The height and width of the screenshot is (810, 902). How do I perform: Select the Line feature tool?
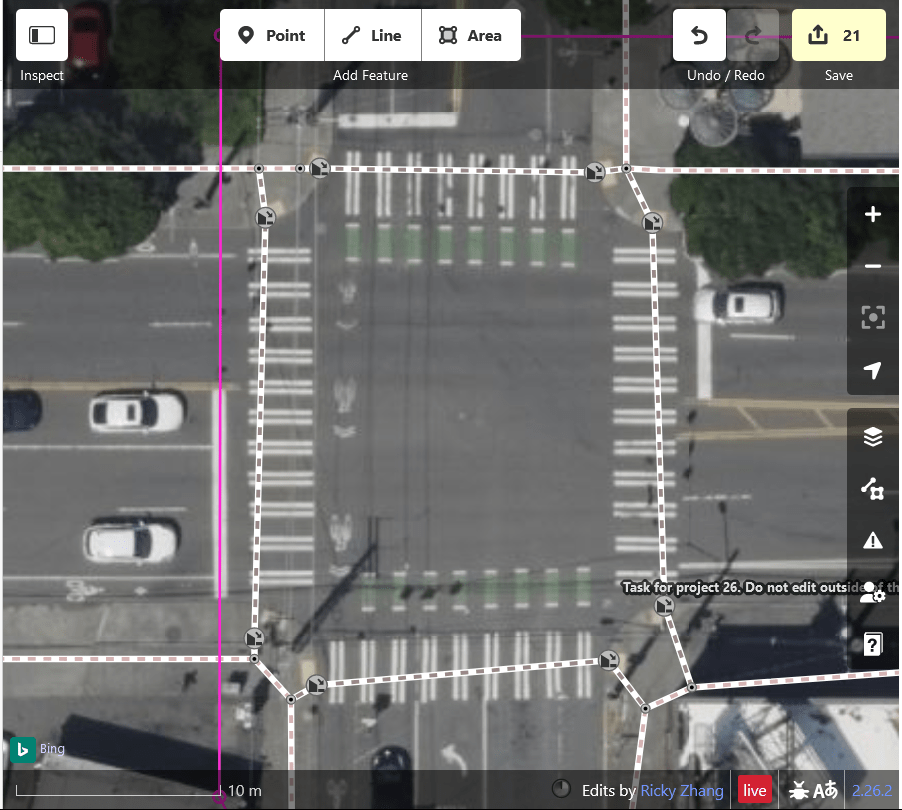click(x=373, y=35)
